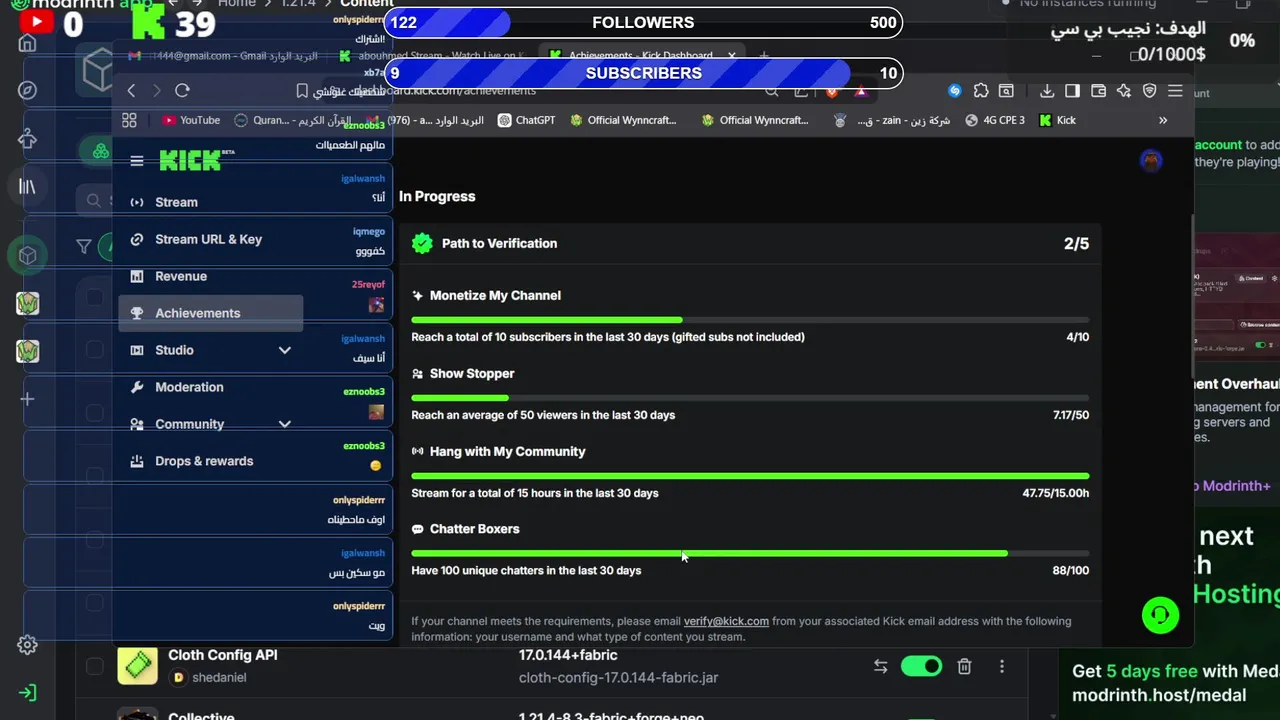The image size is (1280, 720).
Task: Open the browser hamburger menu
Action: (1175, 91)
